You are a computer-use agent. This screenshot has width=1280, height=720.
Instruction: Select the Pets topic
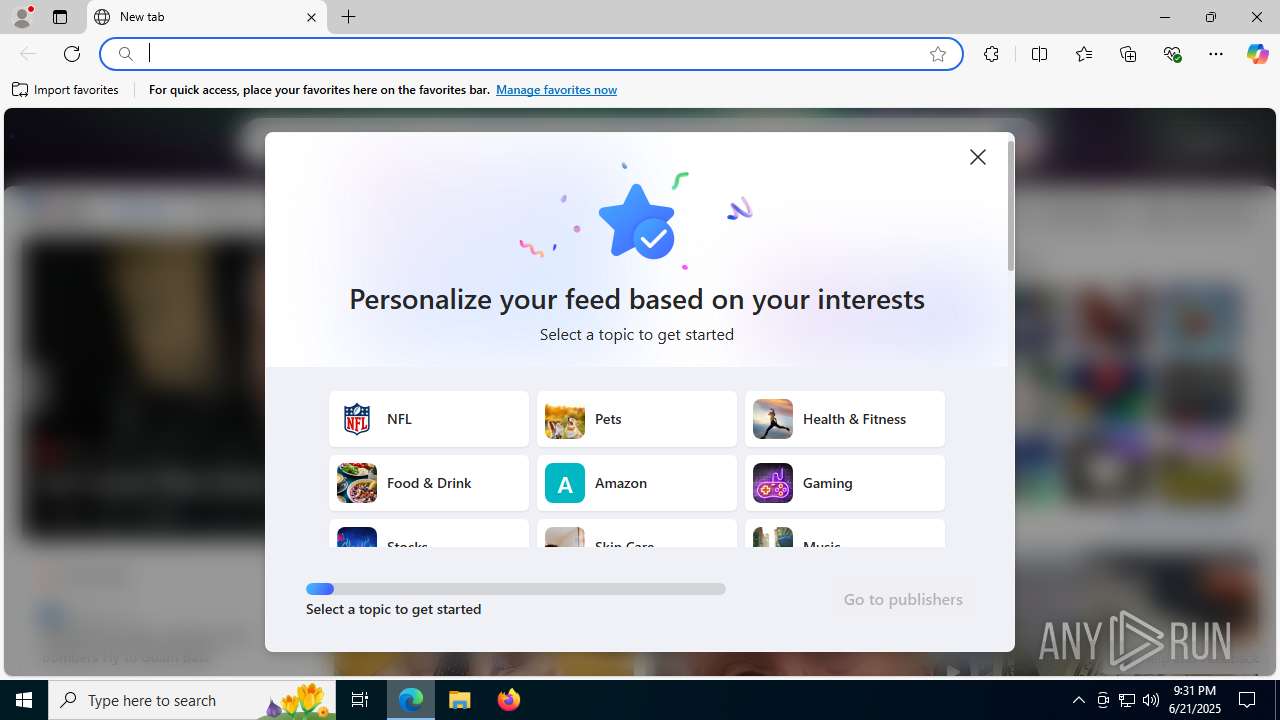[x=637, y=419]
